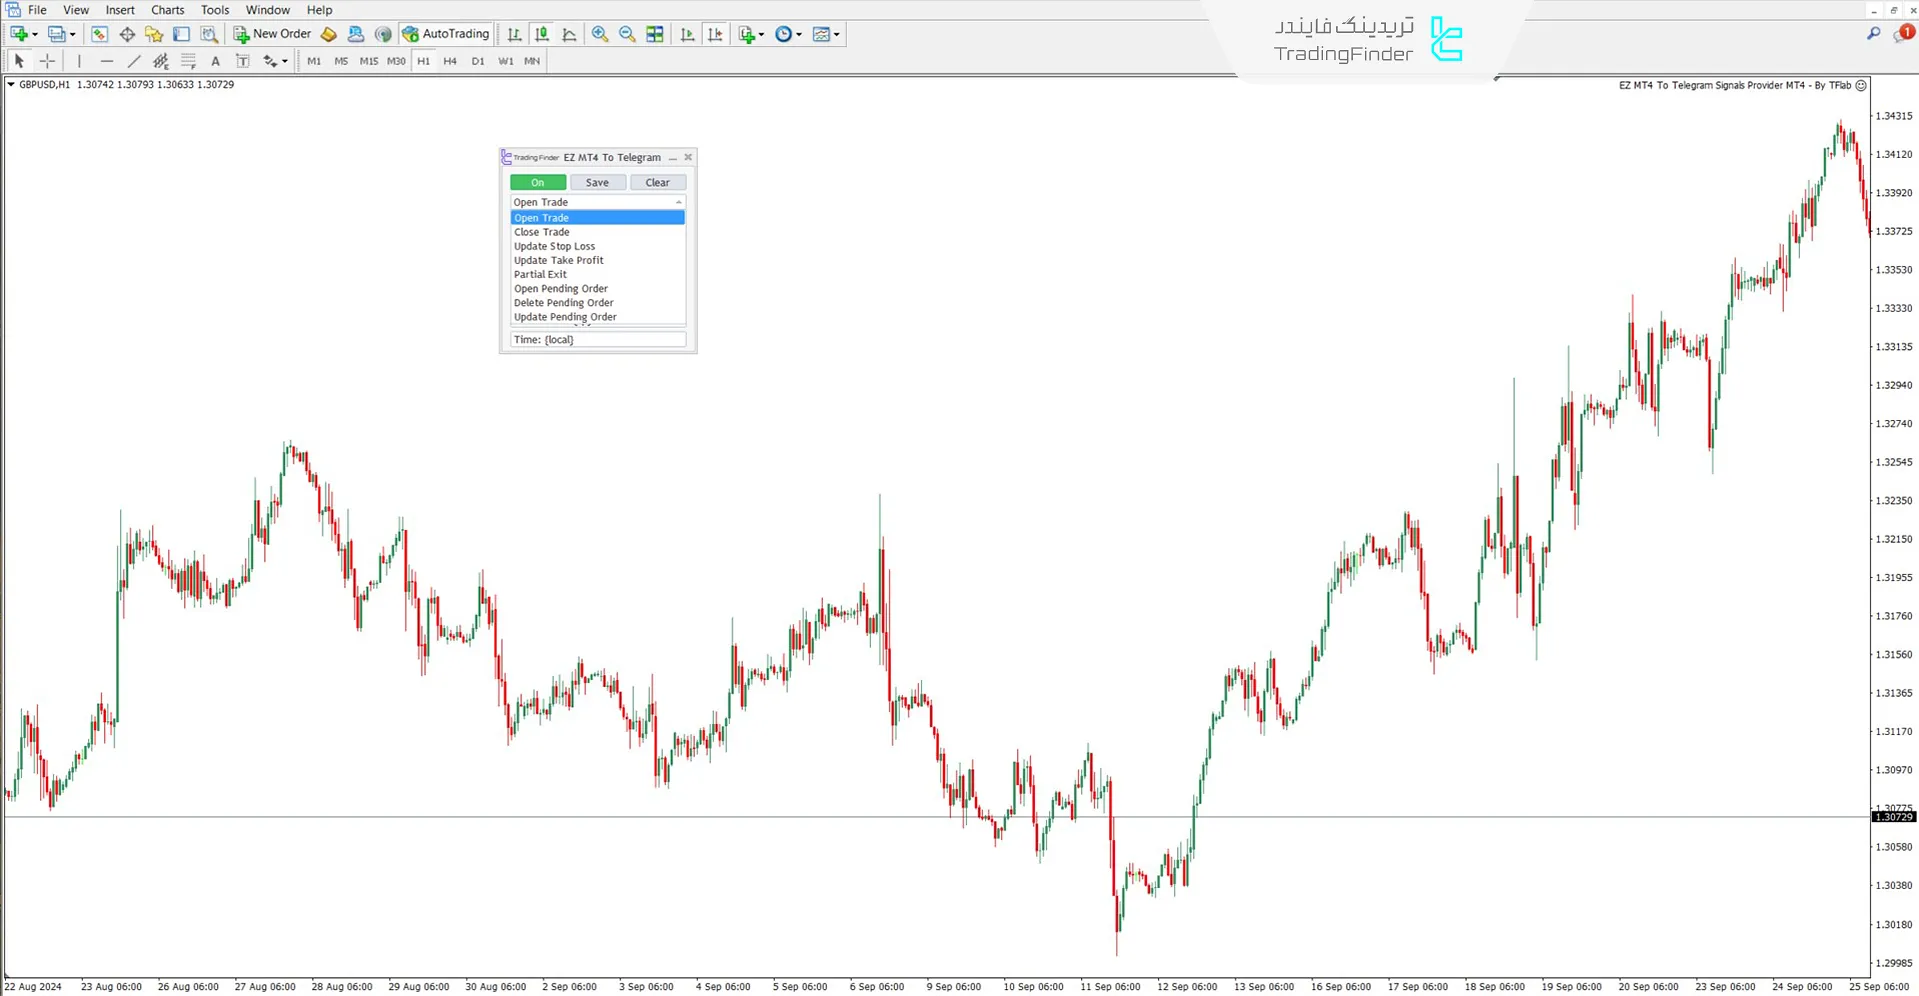This screenshot has height=996, width=1919.
Task: Click the Time {local} text field
Action: click(x=597, y=340)
